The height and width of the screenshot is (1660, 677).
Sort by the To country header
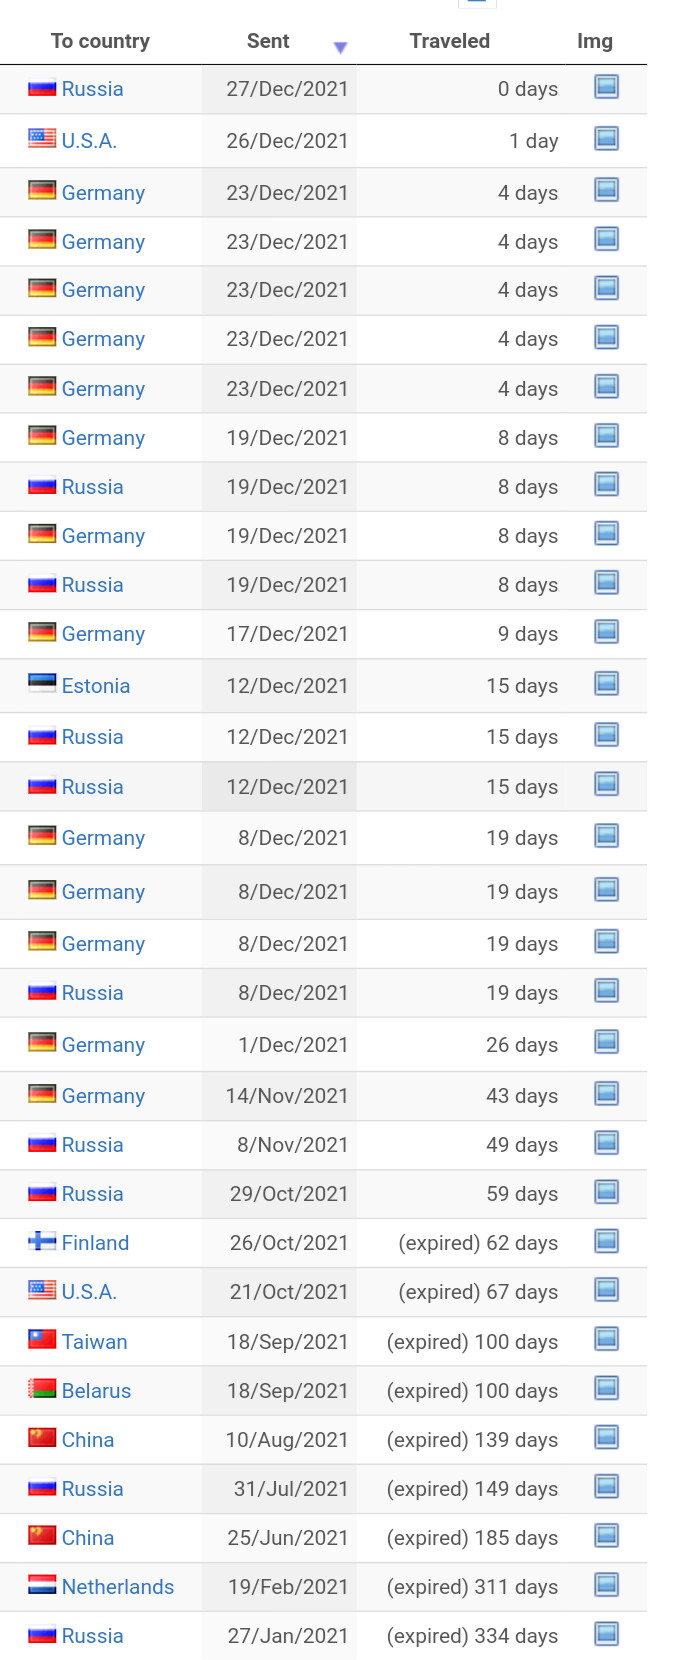pos(100,41)
